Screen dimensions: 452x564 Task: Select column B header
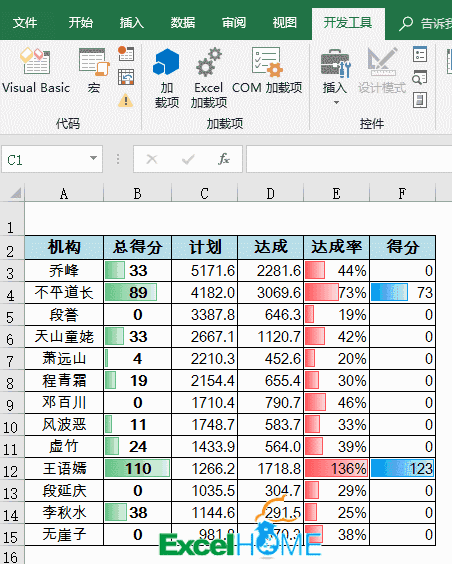[138, 194]
